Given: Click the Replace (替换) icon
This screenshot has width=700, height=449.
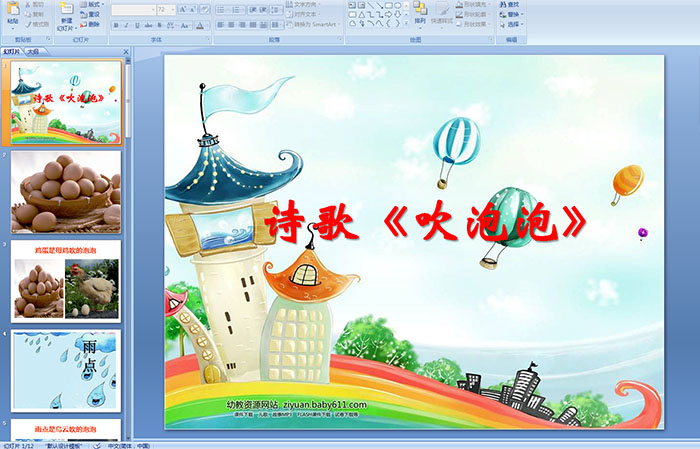Looking at the screenshot, I should [x=512, y=14].
